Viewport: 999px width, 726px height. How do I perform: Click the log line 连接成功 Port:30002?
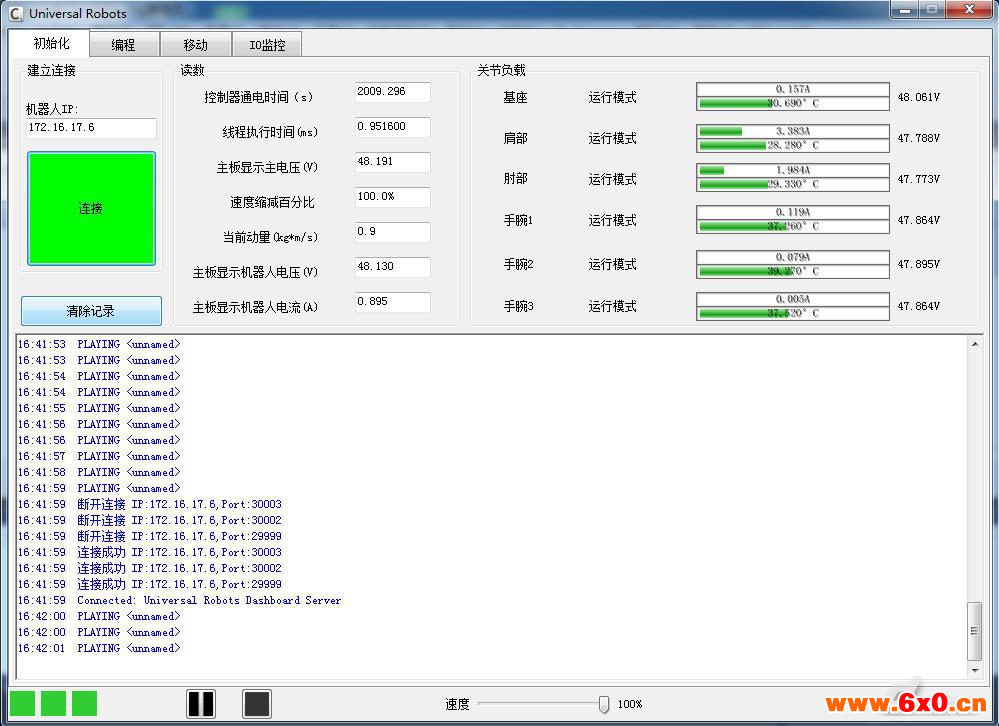tap(150, 568)
